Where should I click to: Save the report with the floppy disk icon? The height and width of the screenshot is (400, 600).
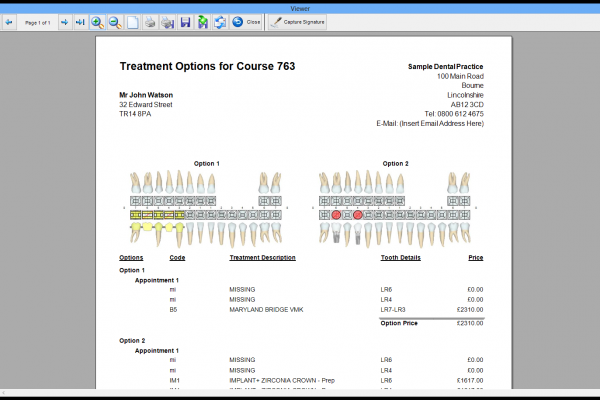[185, 23]
